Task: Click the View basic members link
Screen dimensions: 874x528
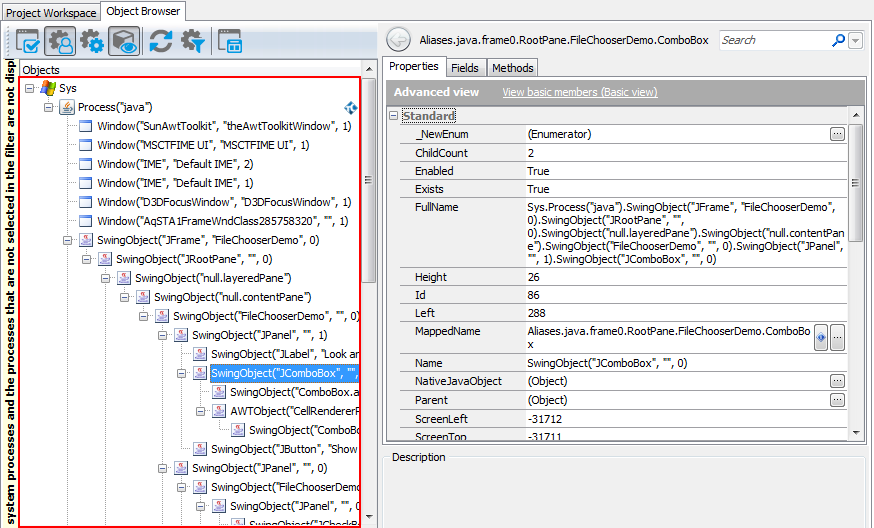Action: coord(579,92)
